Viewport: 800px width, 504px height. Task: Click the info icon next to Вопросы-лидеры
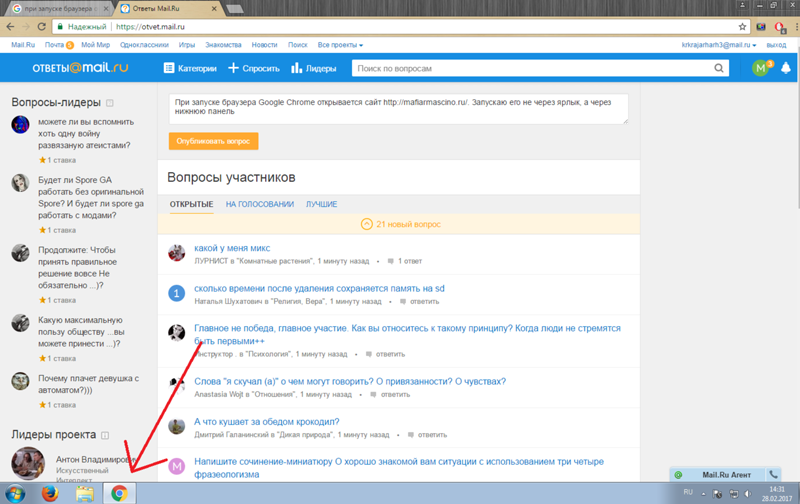[110, 103]
